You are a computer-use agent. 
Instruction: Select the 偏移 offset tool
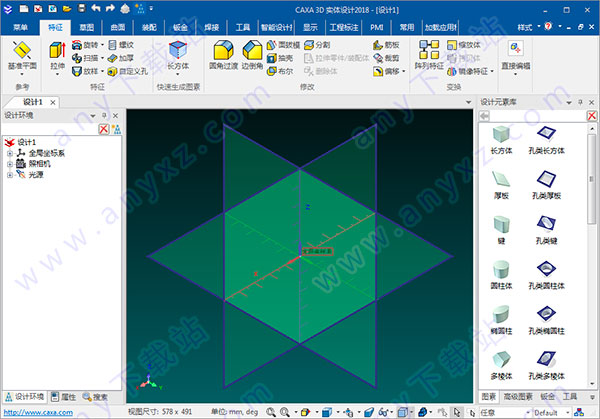(x=386, y=71)
